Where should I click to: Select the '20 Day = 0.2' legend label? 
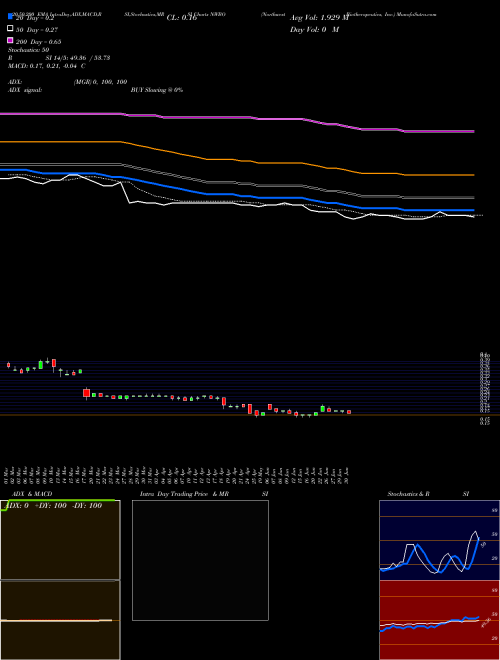click(x=35, y=19)
